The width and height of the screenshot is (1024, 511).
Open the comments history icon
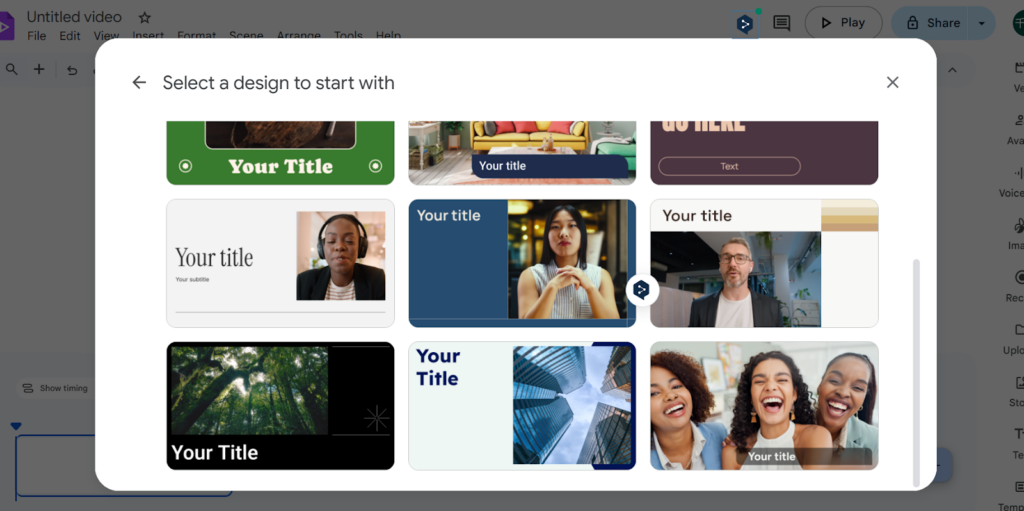[782, 24]
